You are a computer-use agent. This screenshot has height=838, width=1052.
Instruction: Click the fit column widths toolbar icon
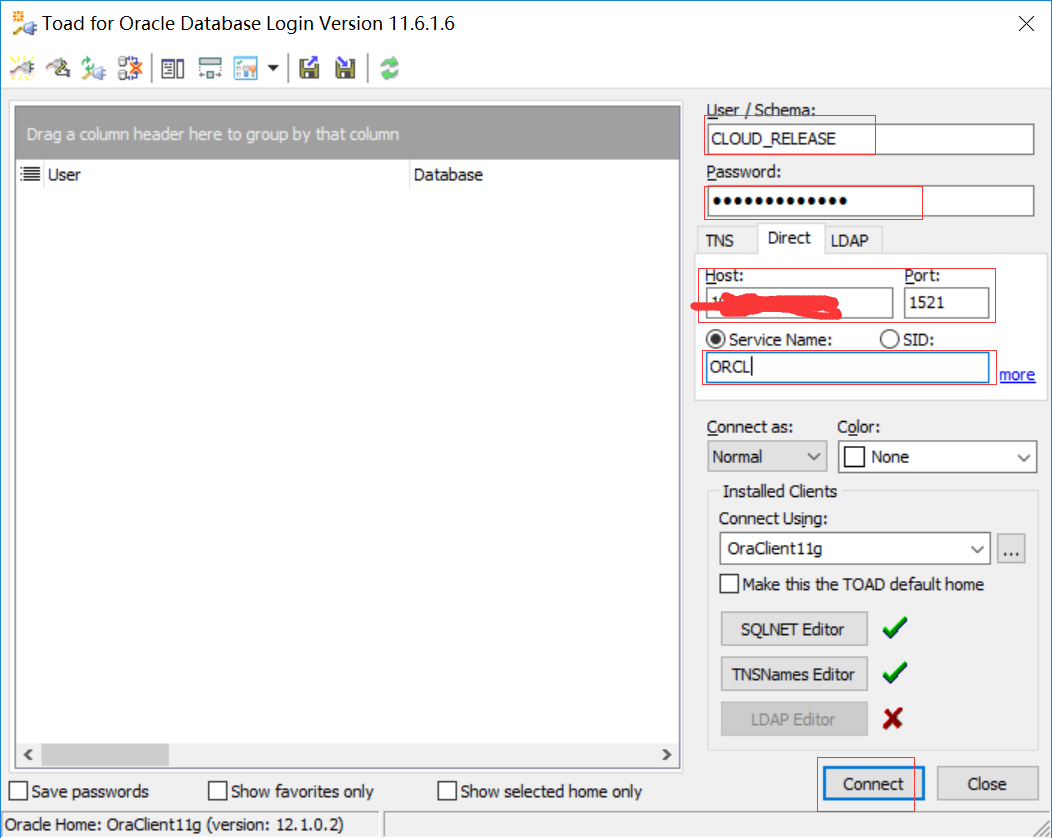point(210,68)
